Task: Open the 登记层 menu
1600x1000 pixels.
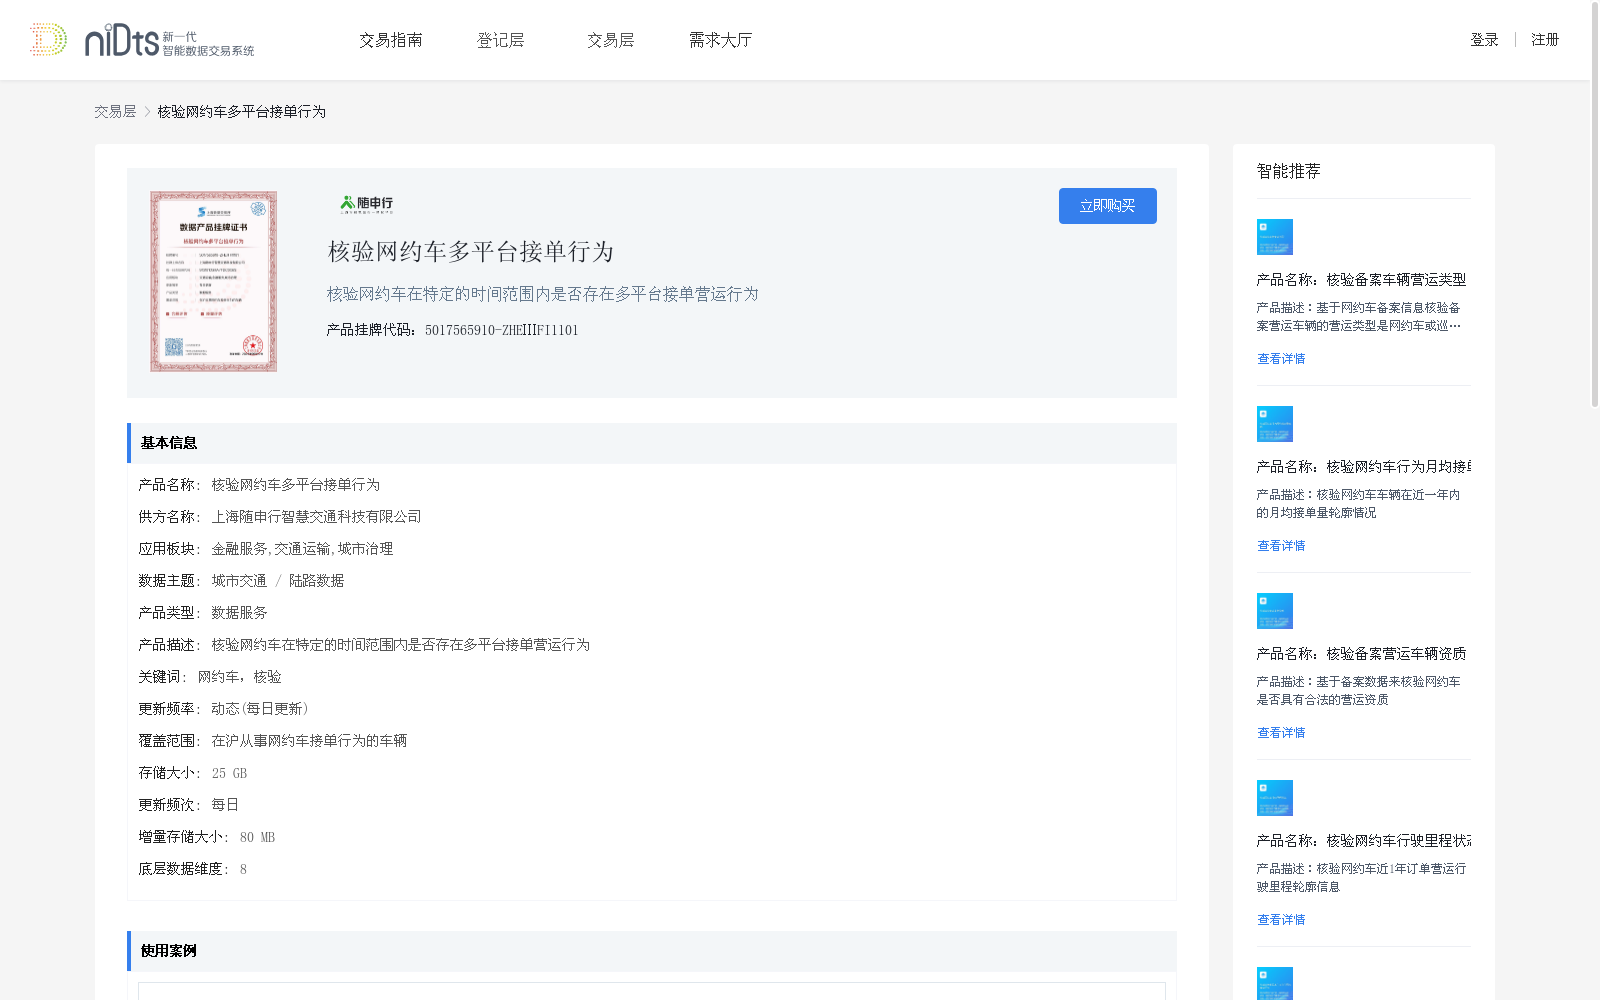Action: [x=501, y=40]
